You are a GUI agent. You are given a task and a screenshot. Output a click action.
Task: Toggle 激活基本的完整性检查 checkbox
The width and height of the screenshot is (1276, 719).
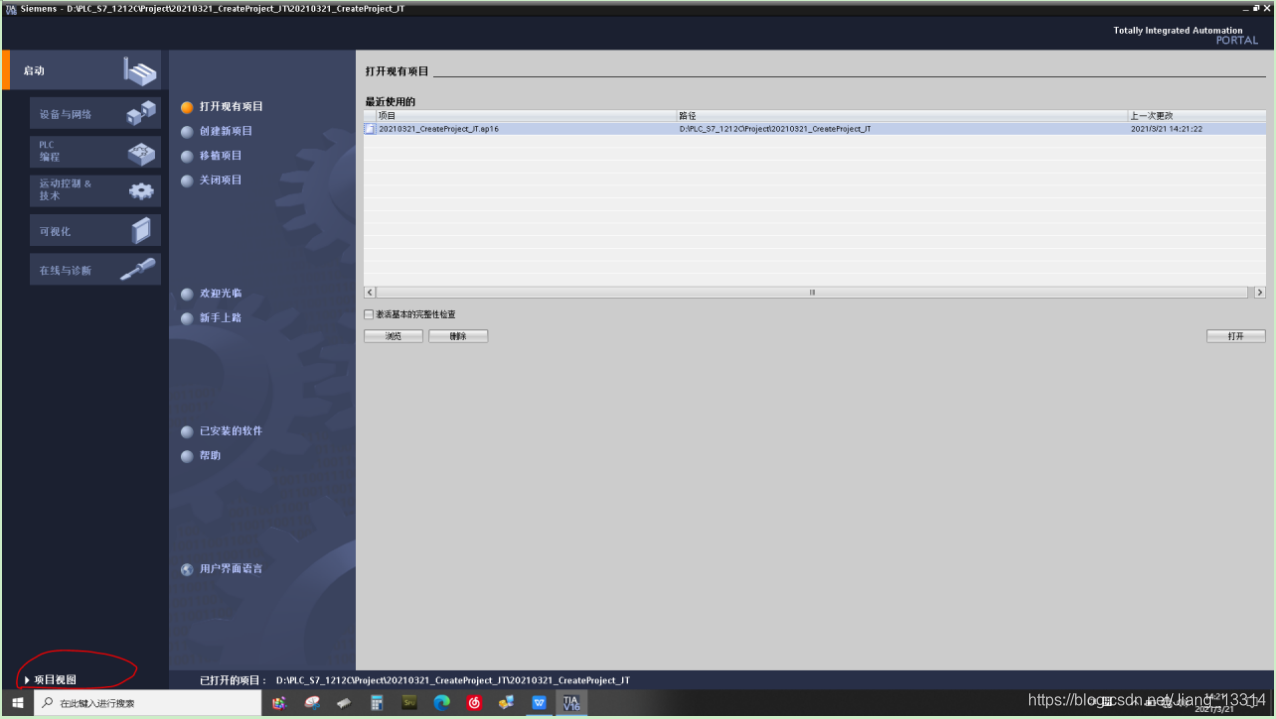point(369,314)
